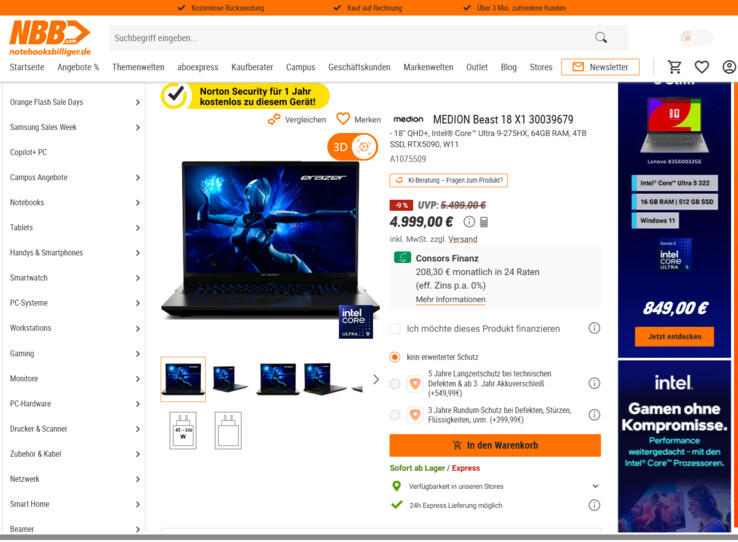This screenshot has height=542, width=738.
Task: Click the search magnifier icon
Action: tap(601, 38)
